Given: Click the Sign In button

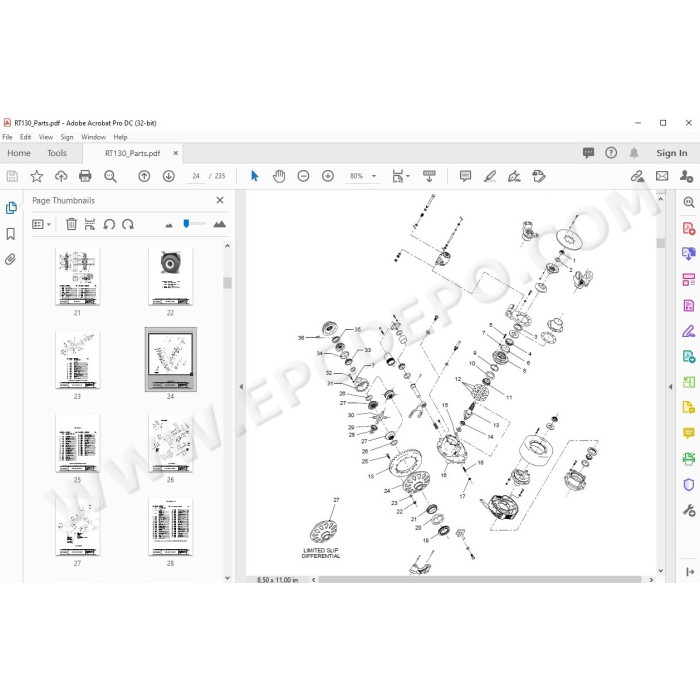Looking at the screenshot, I should (671, 153).
